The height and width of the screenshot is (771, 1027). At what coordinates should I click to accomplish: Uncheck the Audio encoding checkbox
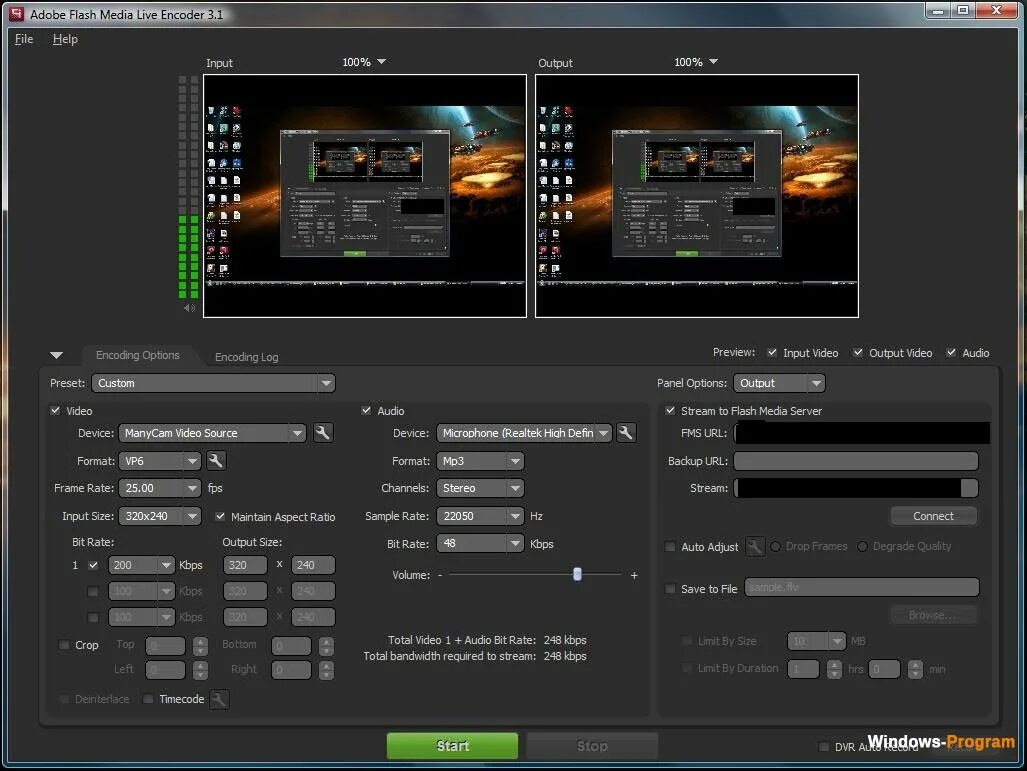[x=366, y=411]
